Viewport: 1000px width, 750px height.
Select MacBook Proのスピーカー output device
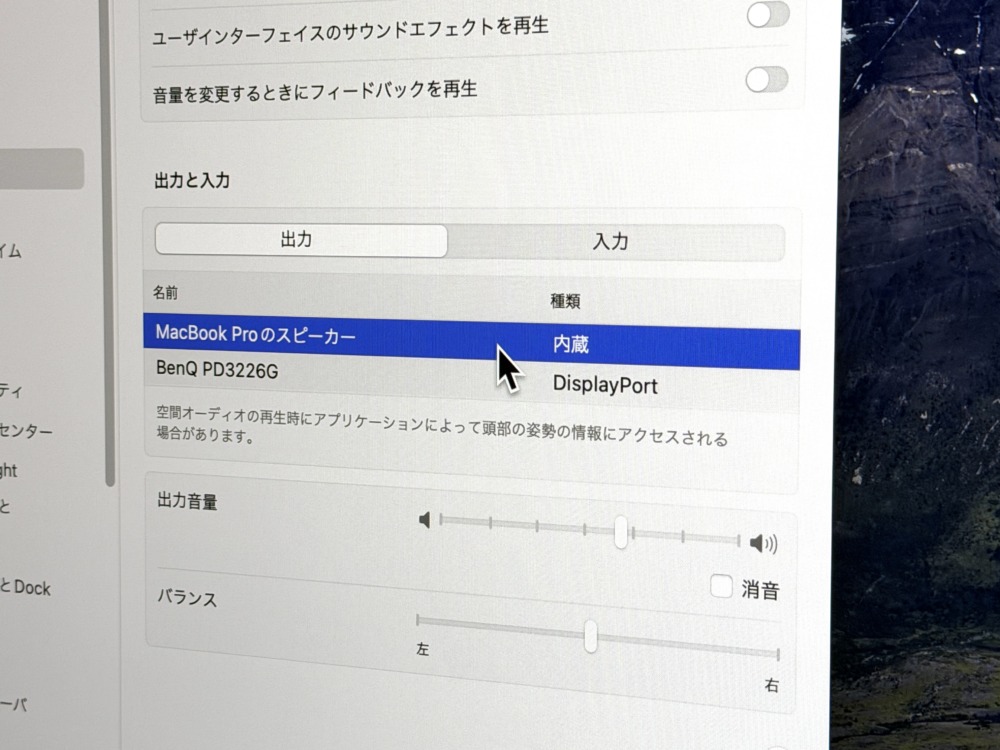click(x=256, y=333)
